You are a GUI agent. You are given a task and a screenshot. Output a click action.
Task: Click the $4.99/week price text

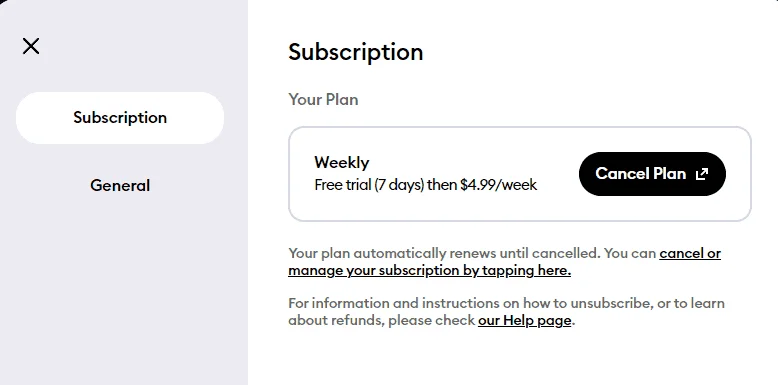tap(499, 185)
